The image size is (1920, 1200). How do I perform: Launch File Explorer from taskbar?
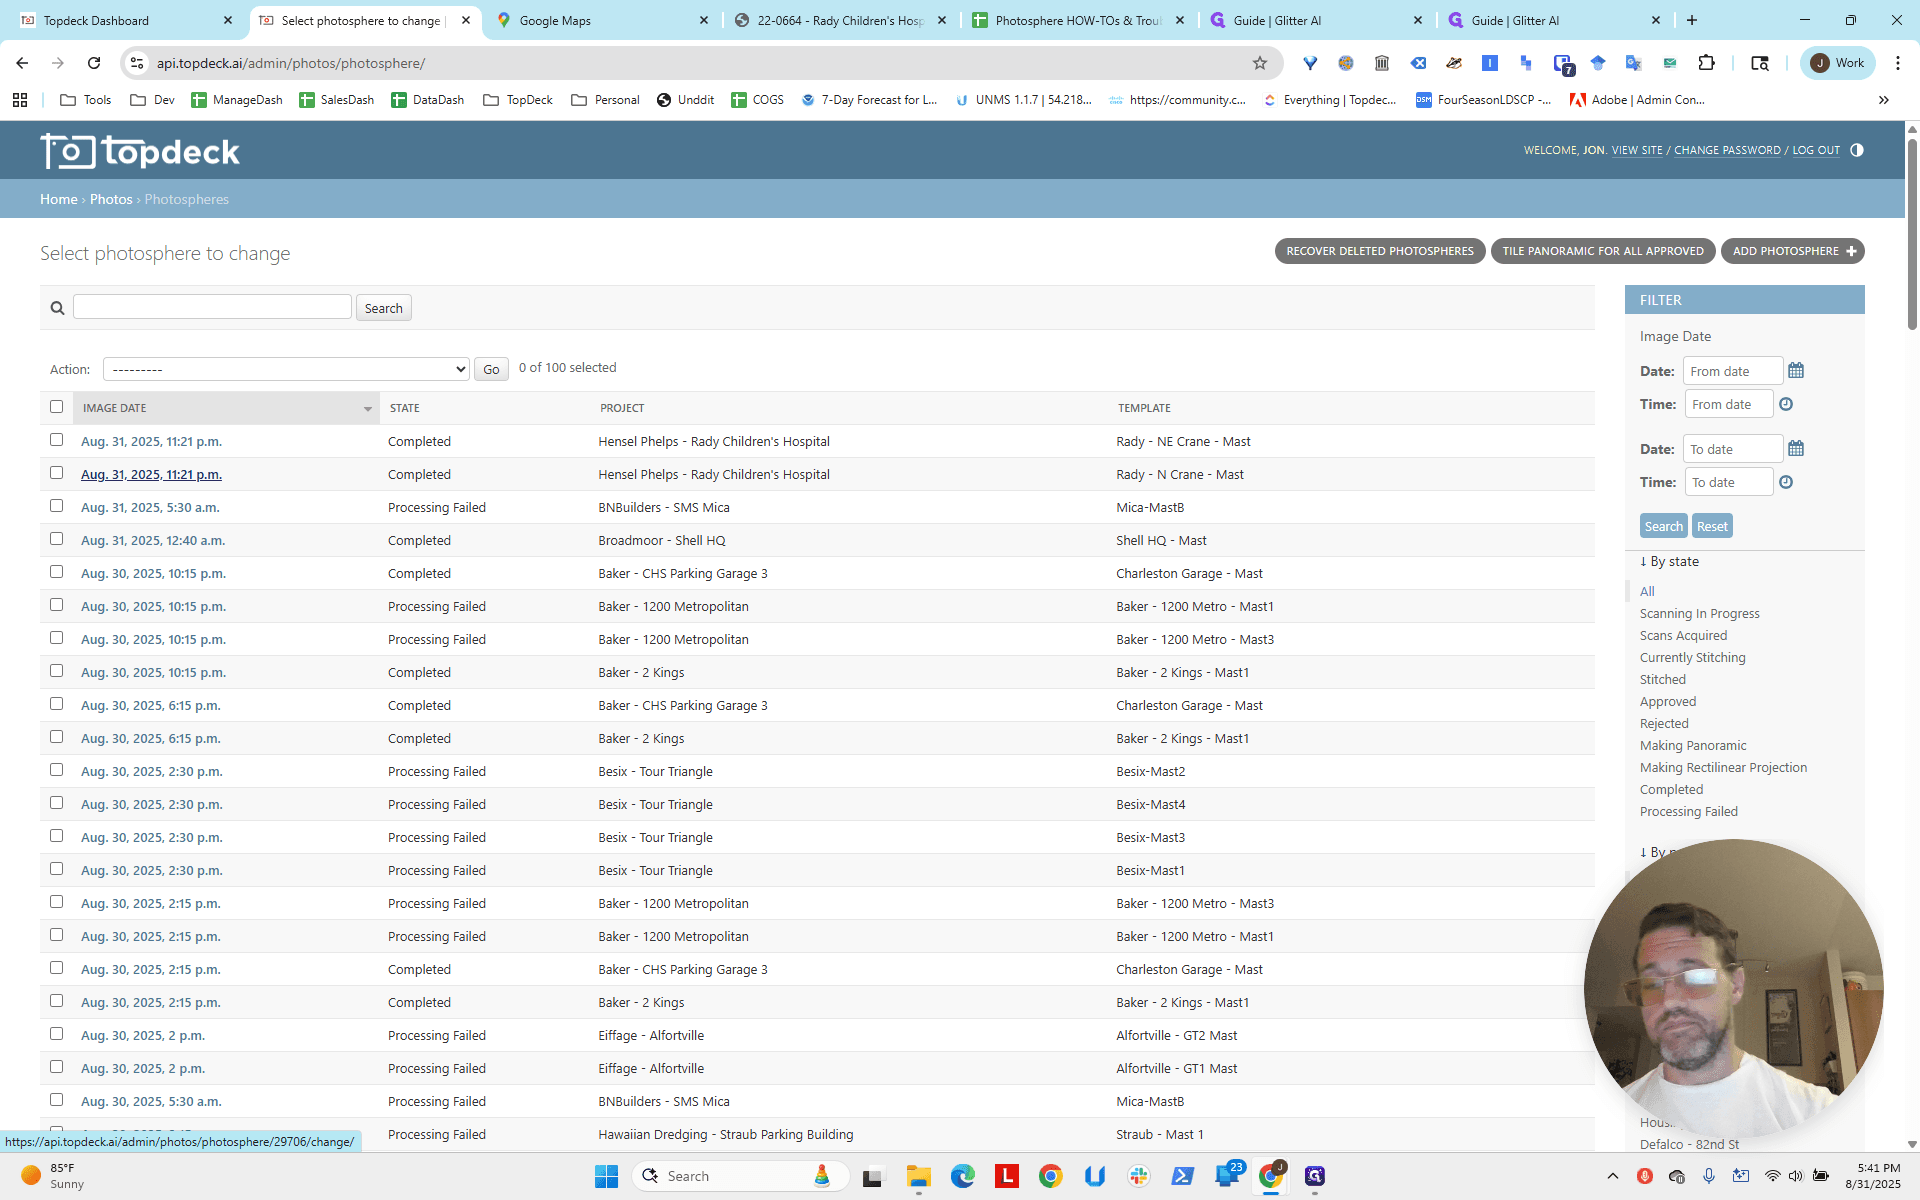pos(918,1176)
